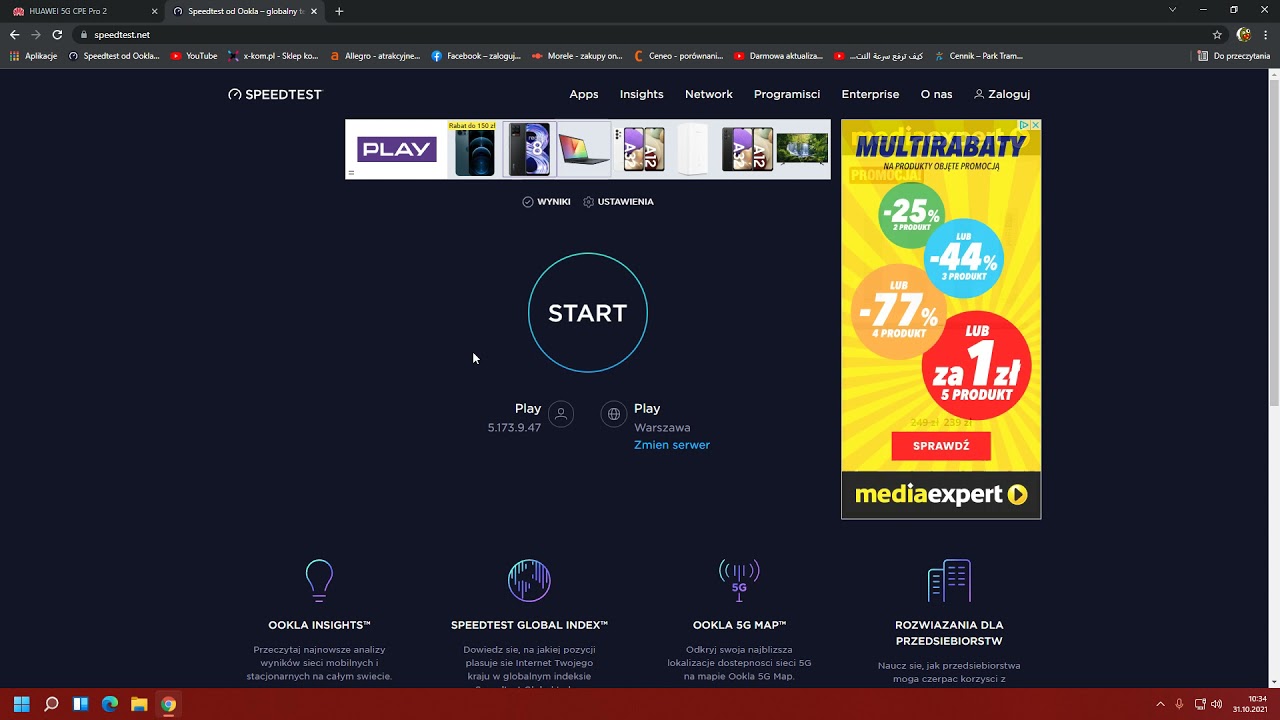
Task: Click the Ookla Insights lightbulb icon
Action: coord(319,580)
